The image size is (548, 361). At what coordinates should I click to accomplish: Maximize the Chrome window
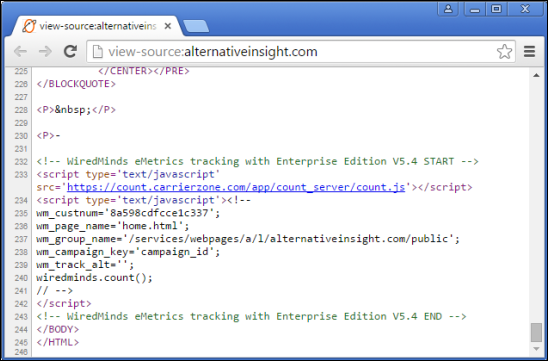point(496,9)
